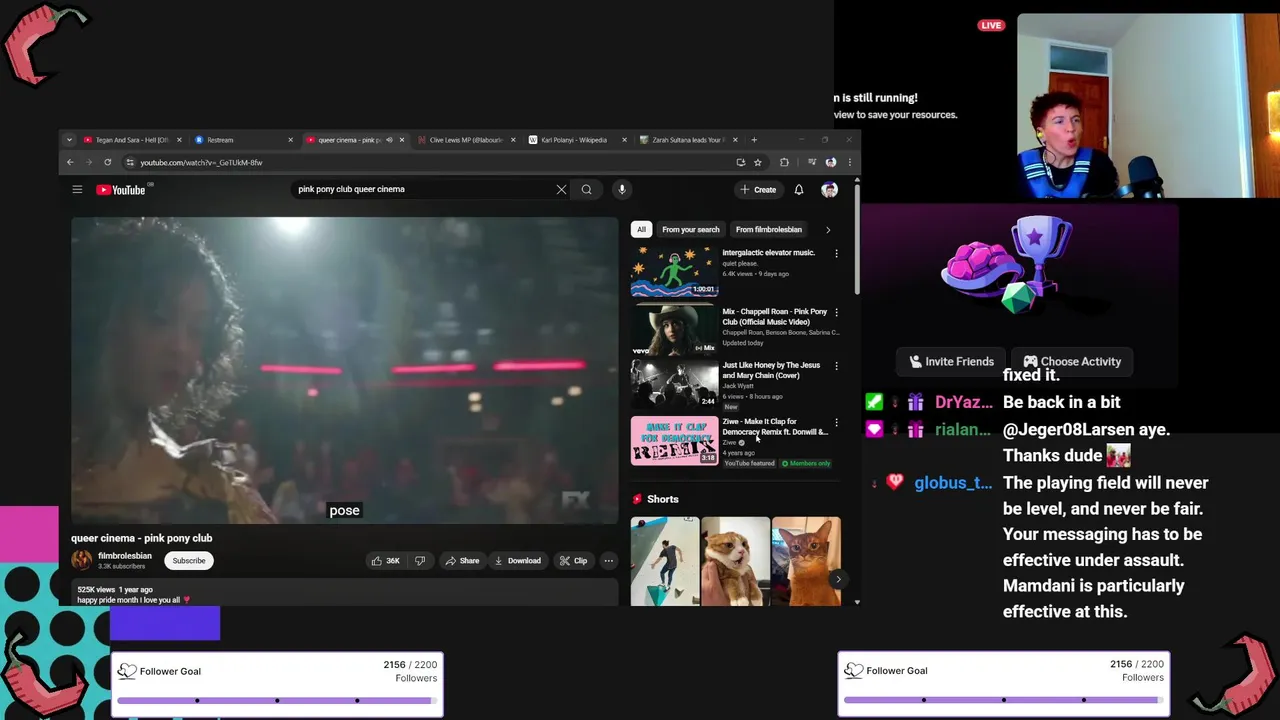Subscribe to filmbrolesbian channel
The width and height of the screenshot is (1280, 720).
pos(189,561)
